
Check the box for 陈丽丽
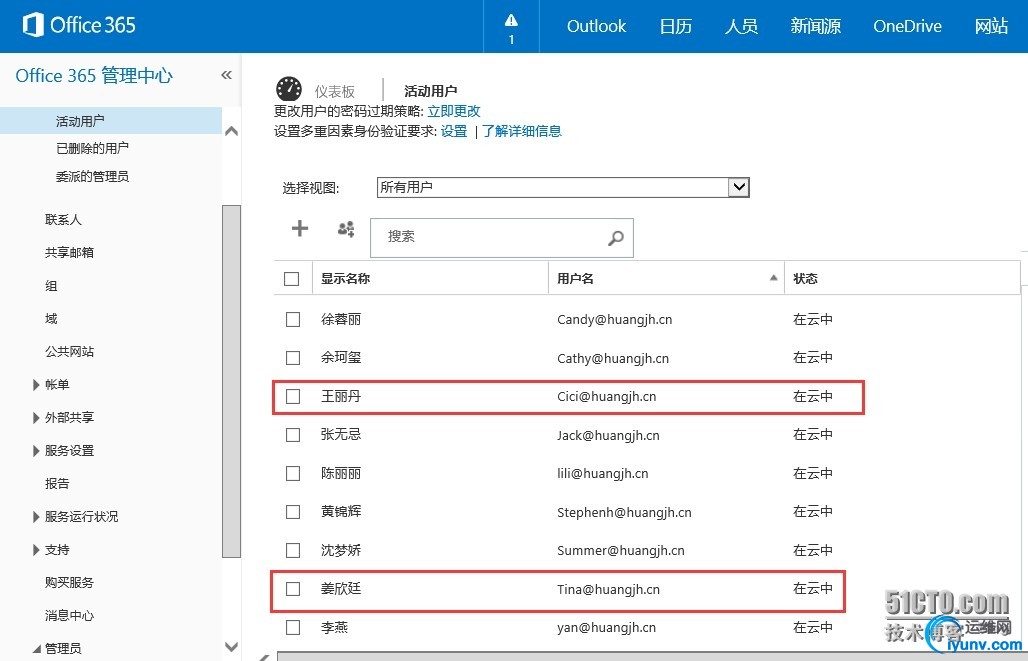pos(293,473)
